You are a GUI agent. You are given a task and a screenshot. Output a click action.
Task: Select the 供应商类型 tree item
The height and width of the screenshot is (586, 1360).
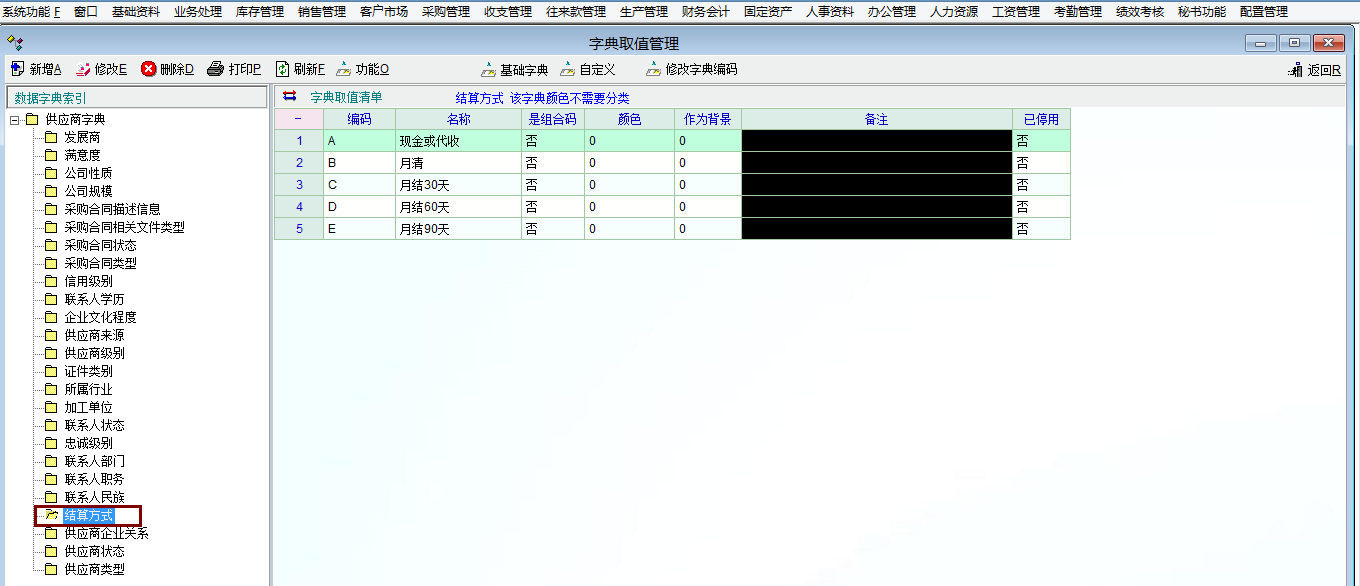click(x=94, y=569)
